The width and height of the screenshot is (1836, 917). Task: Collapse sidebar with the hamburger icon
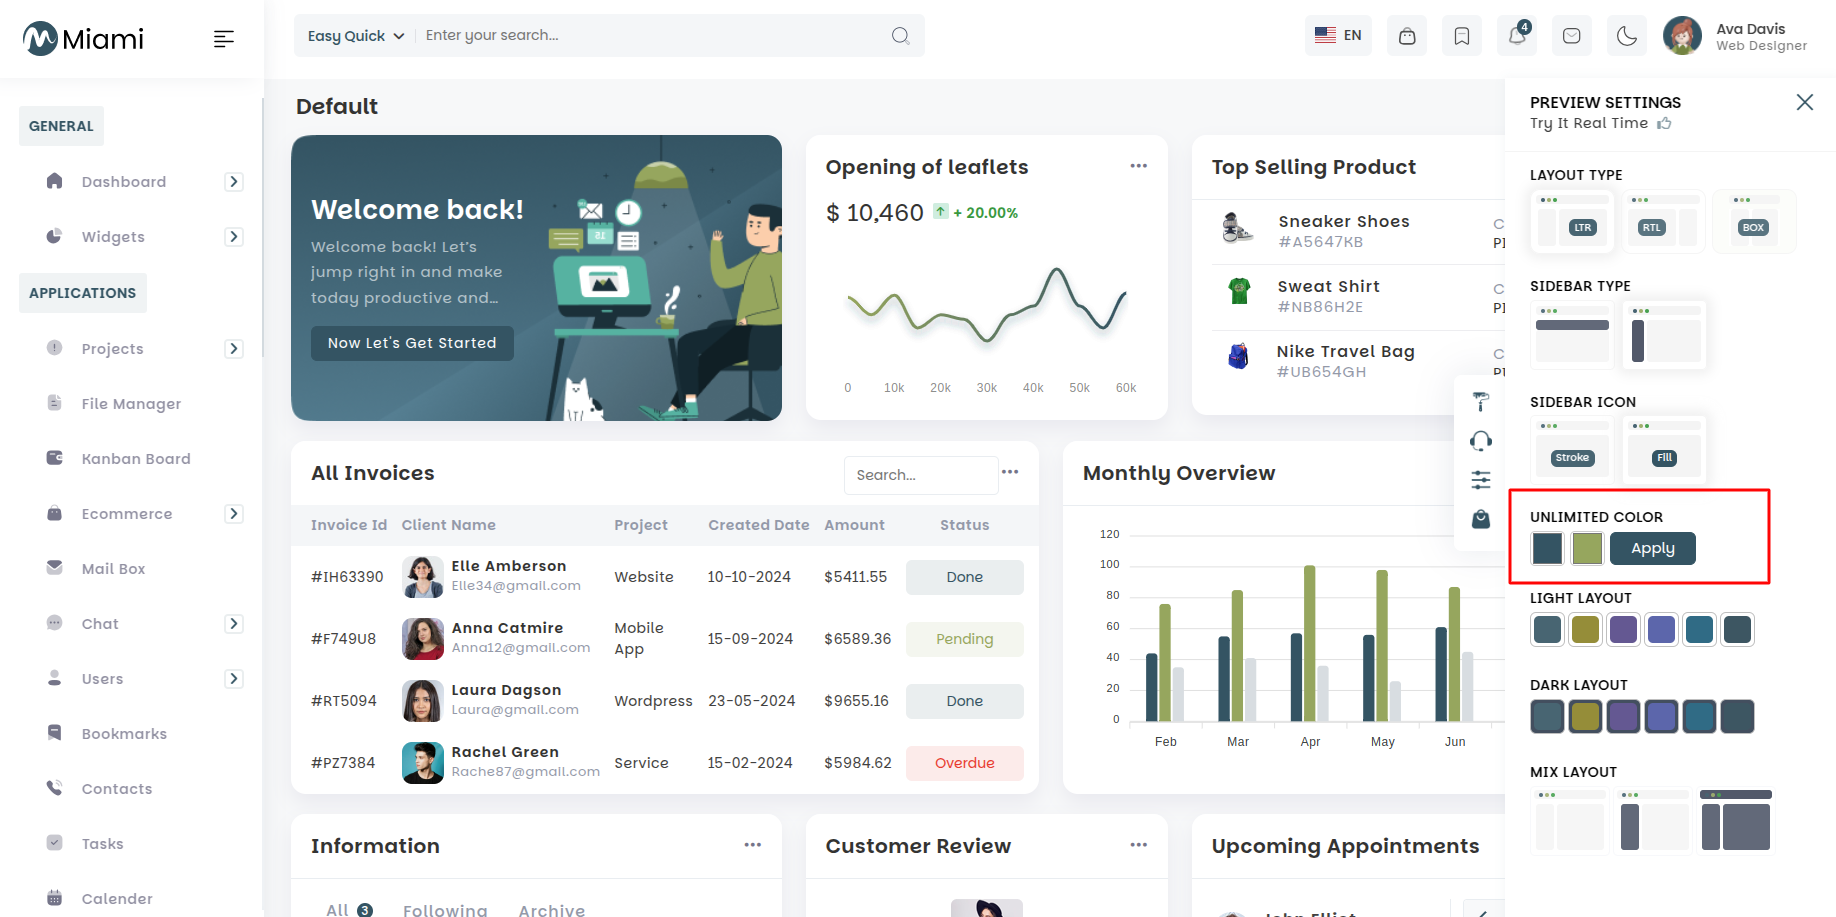(x=224, y=39)
